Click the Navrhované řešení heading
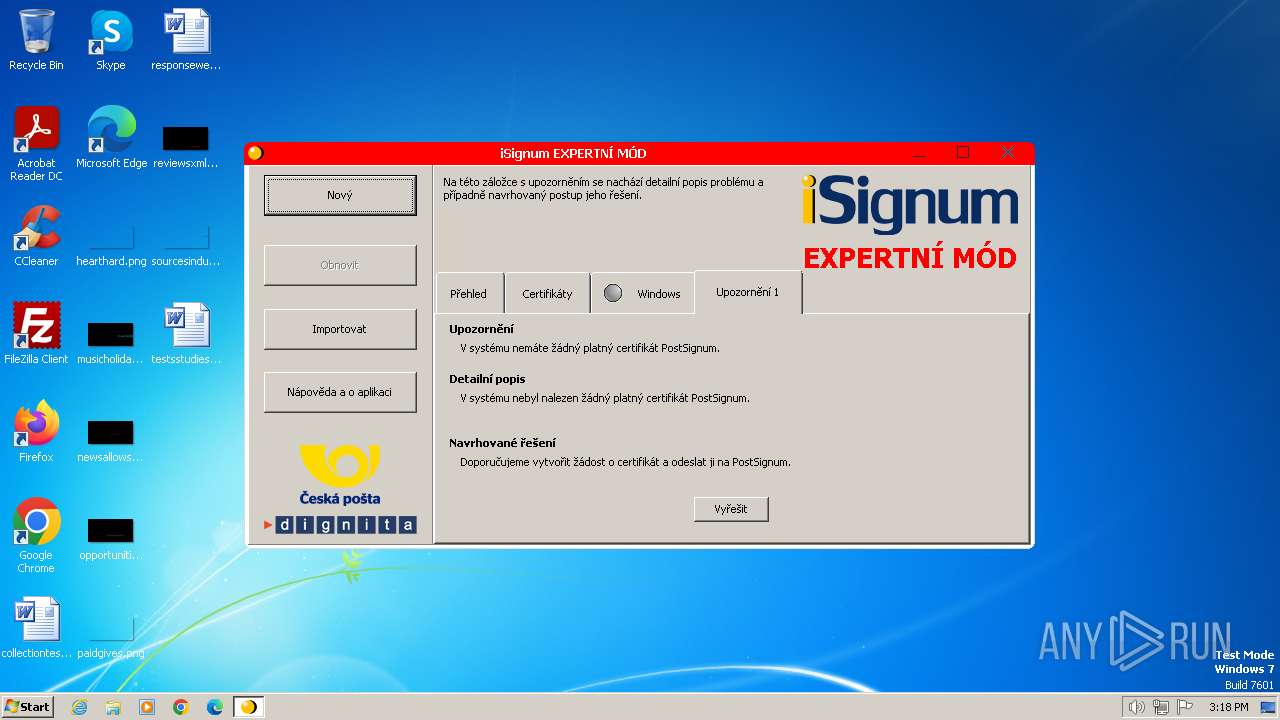Image resolution: width=1280 pixels, height=720 pixels. [x=502, y=442]
